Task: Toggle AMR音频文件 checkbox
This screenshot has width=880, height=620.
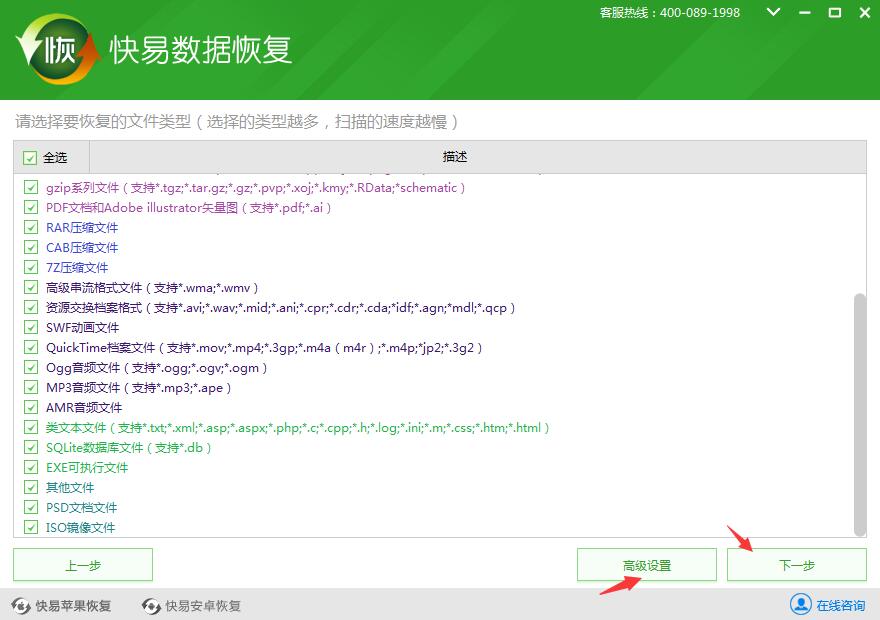Action: [x=31, y=407]
